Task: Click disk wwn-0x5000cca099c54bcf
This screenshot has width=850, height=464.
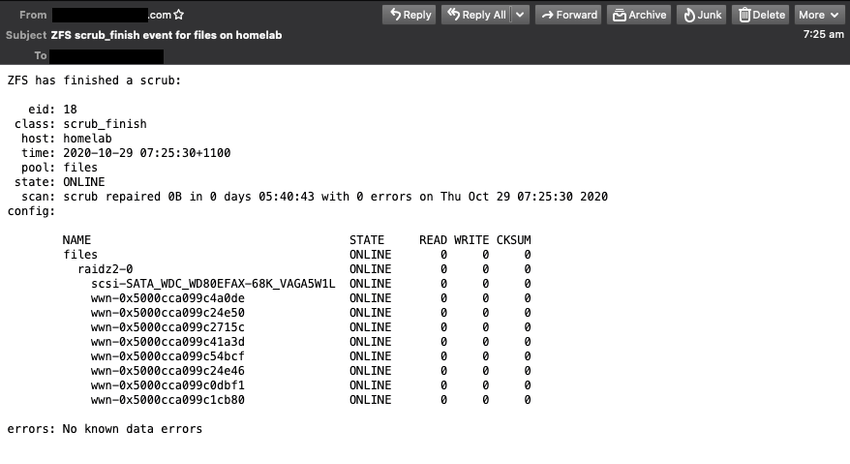Action: [168, 357]
